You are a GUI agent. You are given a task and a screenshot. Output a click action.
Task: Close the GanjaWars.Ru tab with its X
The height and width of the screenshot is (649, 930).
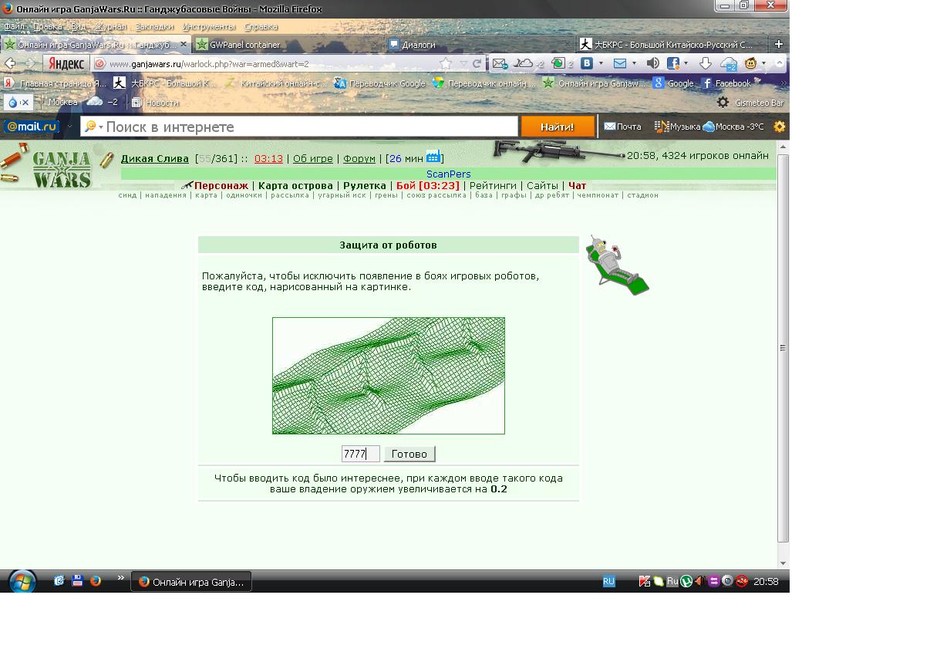183,44
